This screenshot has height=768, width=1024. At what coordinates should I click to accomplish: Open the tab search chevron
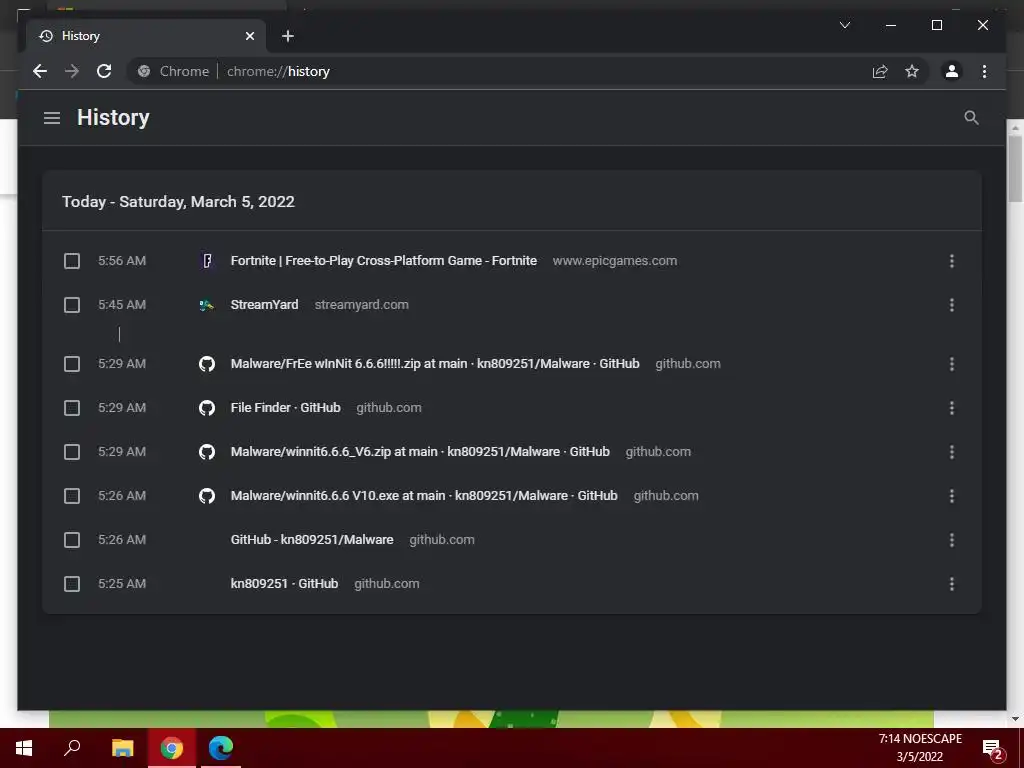pos(844,25)
